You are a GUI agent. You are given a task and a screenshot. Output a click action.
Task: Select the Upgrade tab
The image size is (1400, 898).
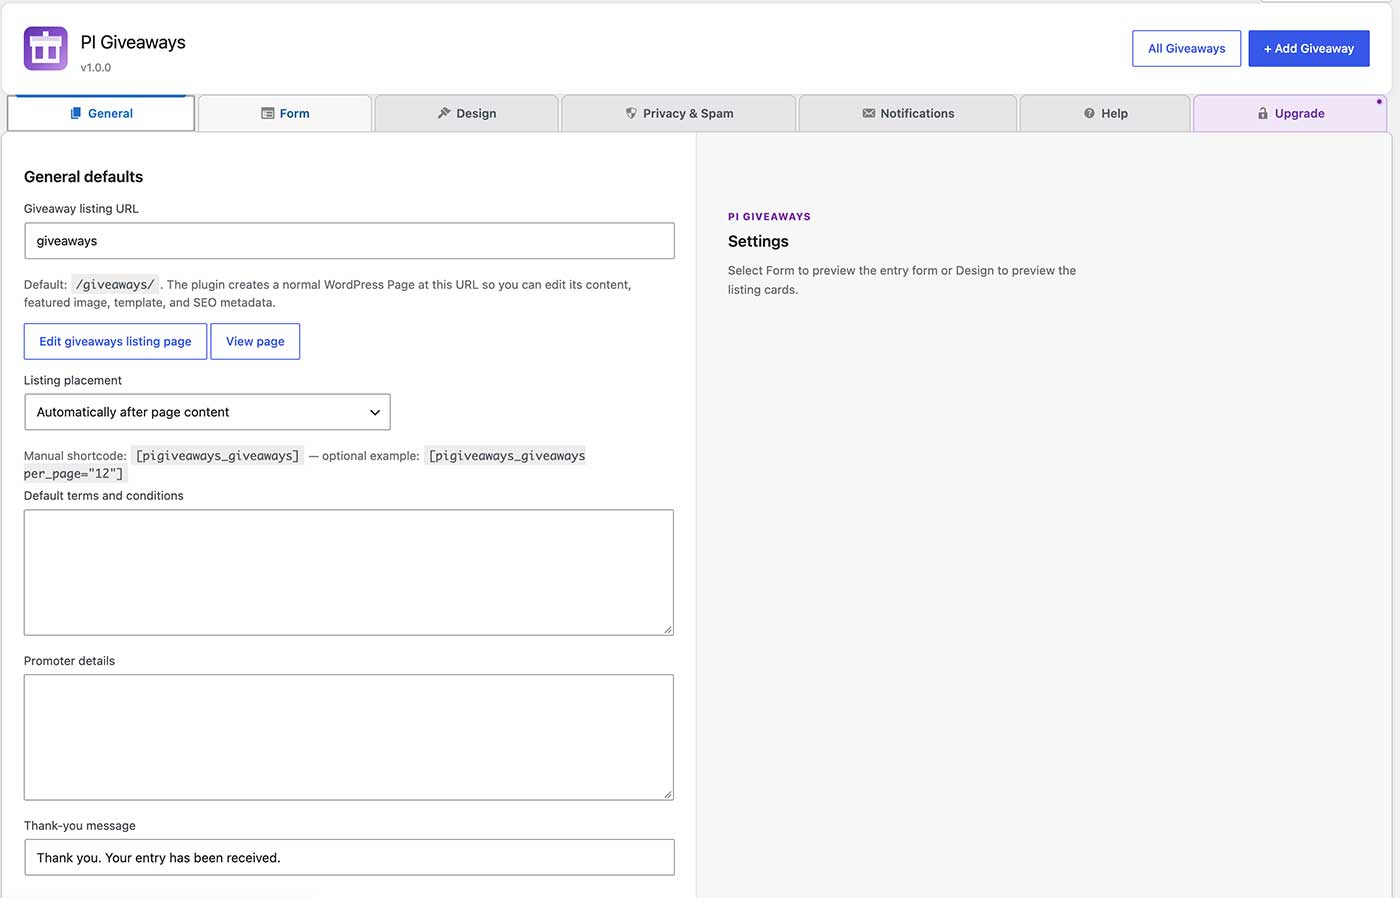[1290, 113]
